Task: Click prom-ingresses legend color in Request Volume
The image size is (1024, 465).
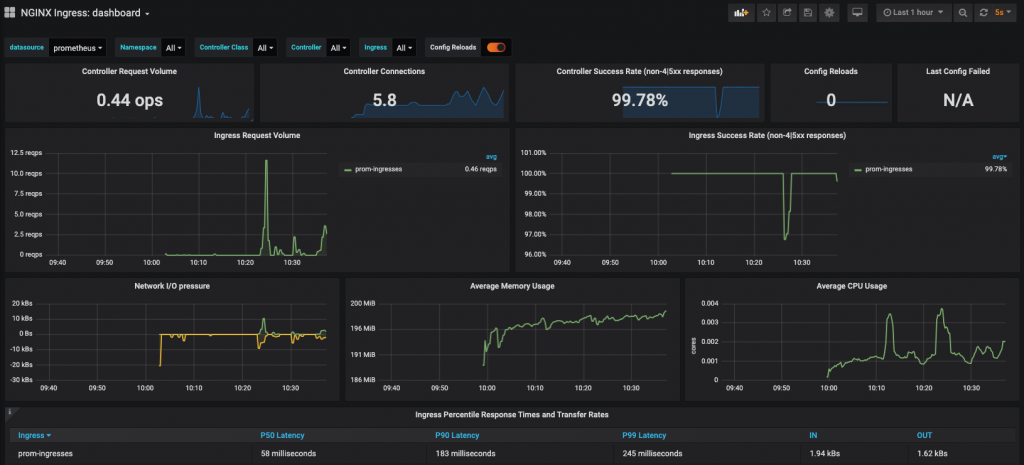Action: [x=347, y=169]
